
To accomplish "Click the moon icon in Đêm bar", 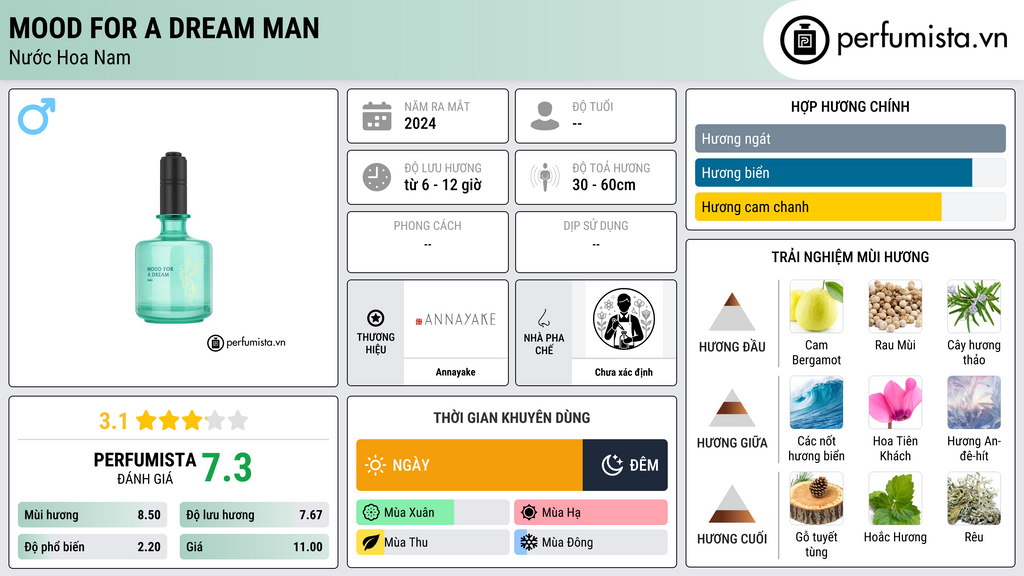I will click(612, 465).
